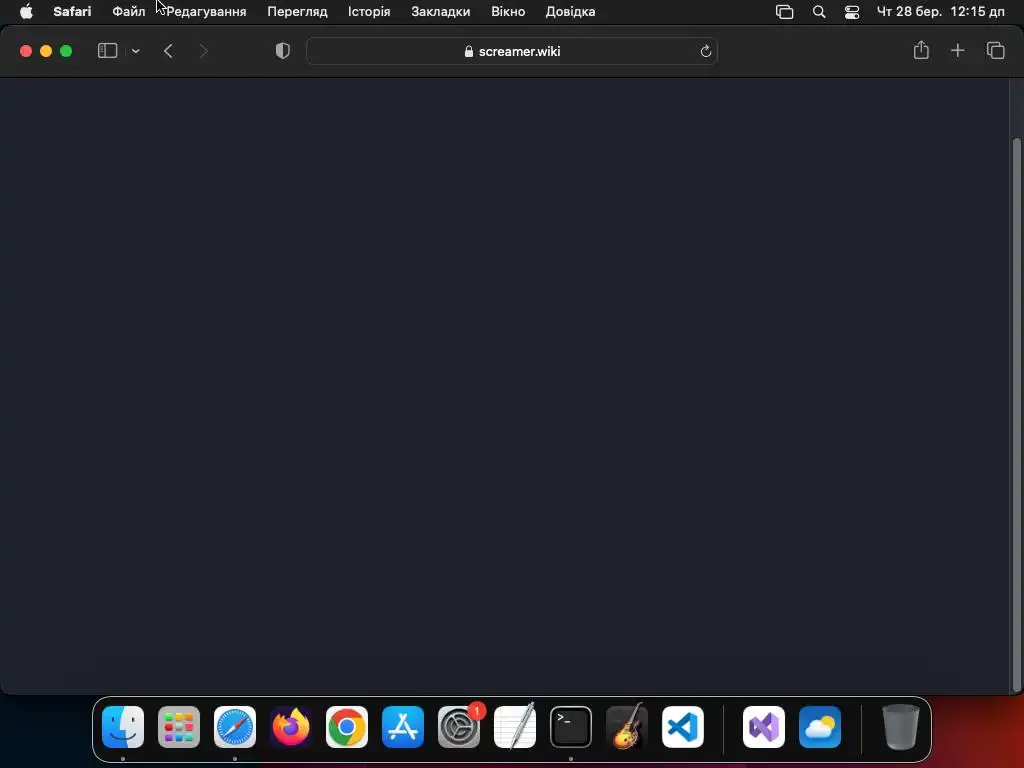Open the Share menu in Safari
The width and height of the screenshot is (1024, 768).
tap(921, 50)
